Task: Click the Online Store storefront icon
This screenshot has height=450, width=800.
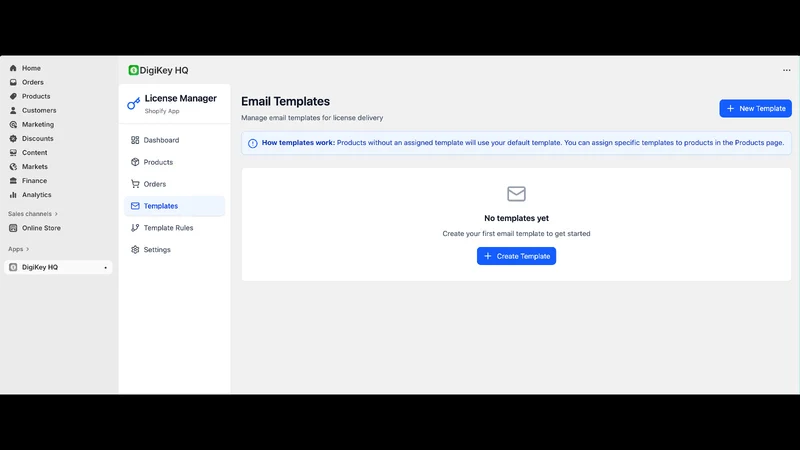Action: pos(13,228)
